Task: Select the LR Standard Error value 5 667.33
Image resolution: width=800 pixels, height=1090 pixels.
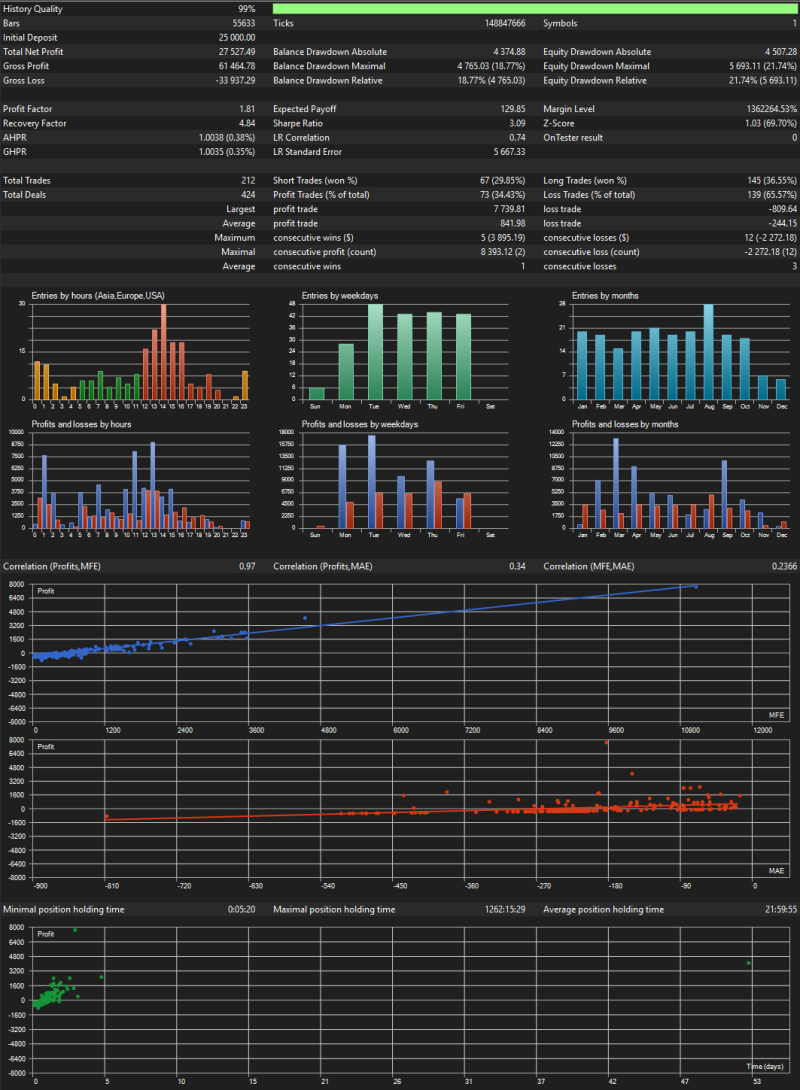Action: click(509, 152)
